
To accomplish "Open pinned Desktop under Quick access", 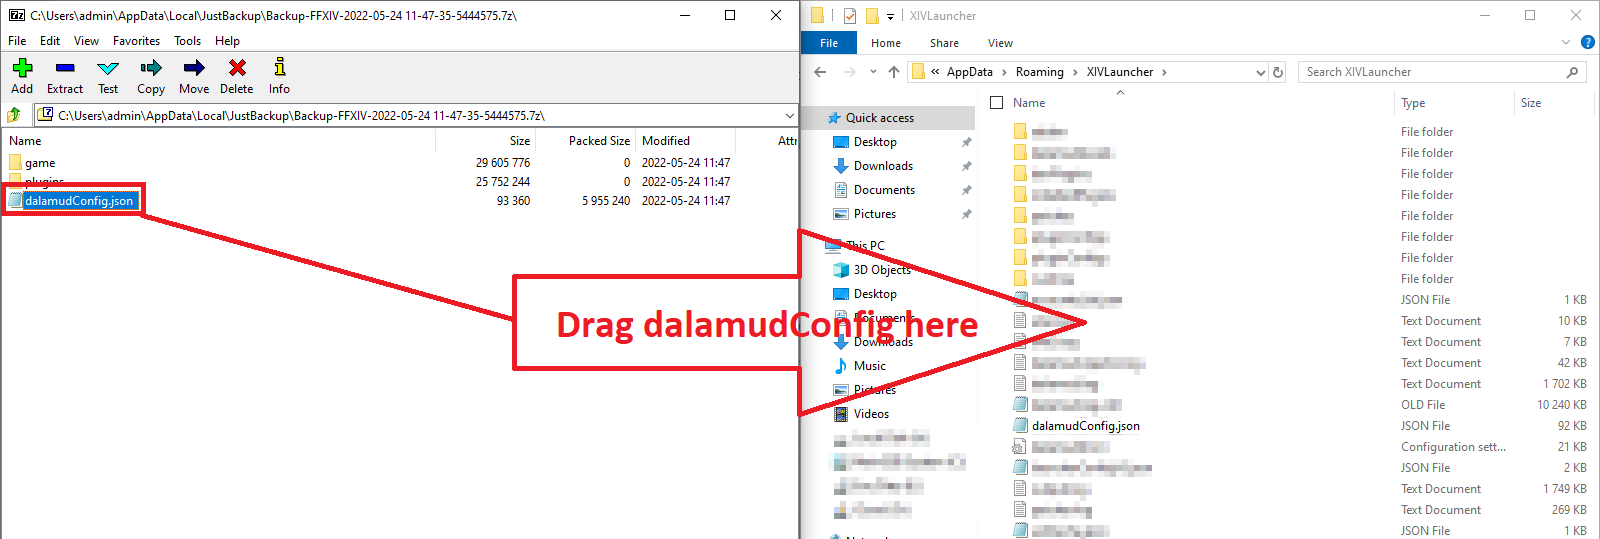I will pyautogui.click(x=875, y=142).
